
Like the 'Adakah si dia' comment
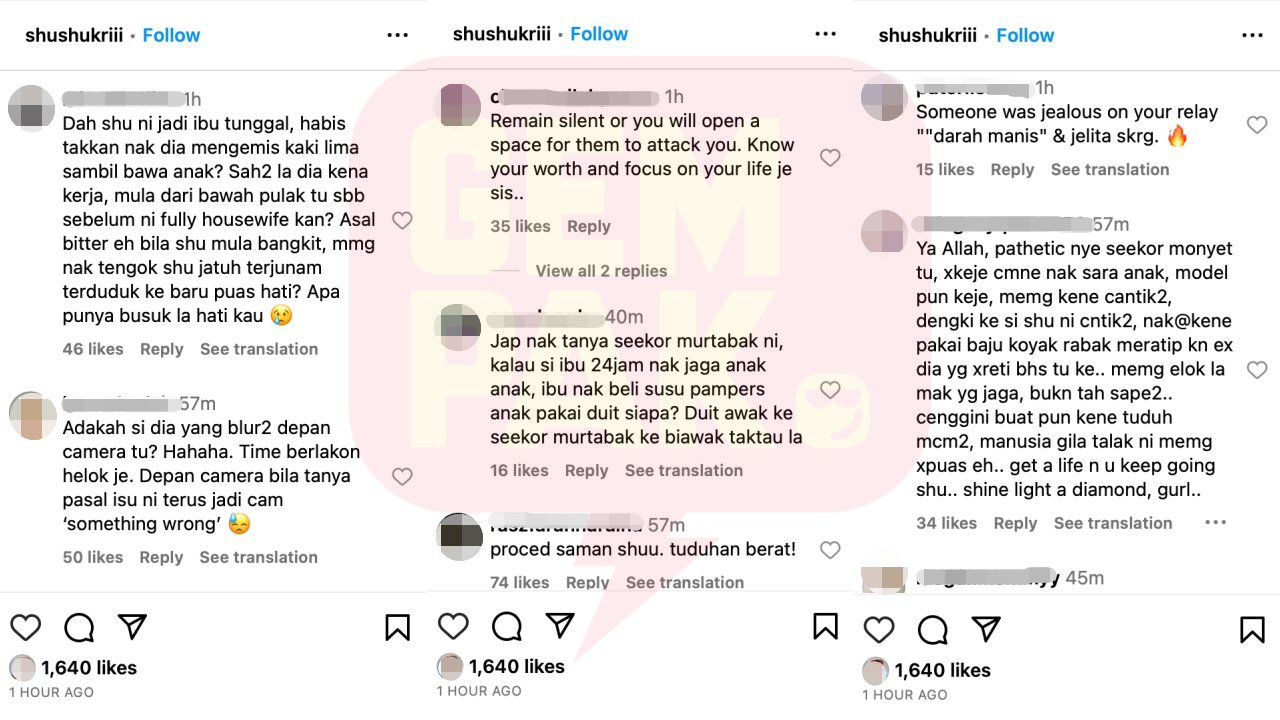tap(402, 477)
